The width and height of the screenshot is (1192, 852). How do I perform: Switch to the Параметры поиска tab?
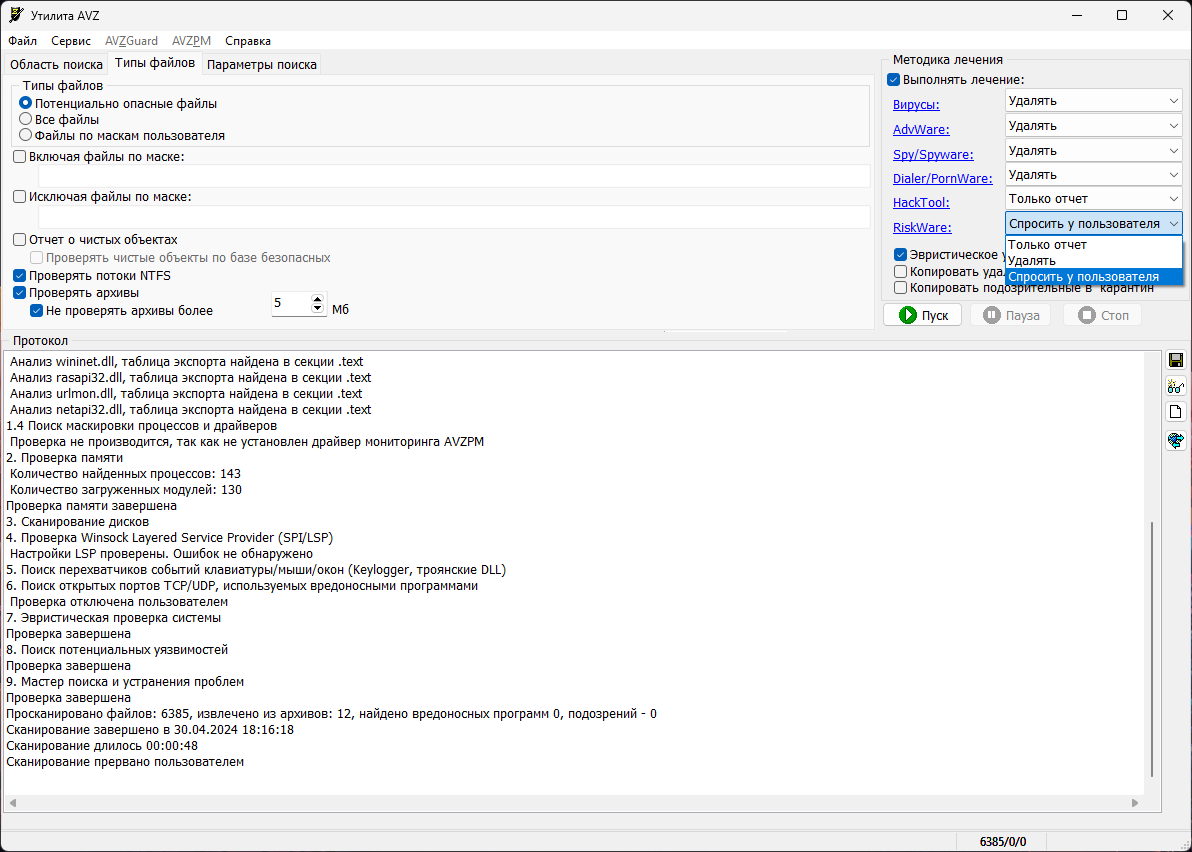click(x=262, y=65)
